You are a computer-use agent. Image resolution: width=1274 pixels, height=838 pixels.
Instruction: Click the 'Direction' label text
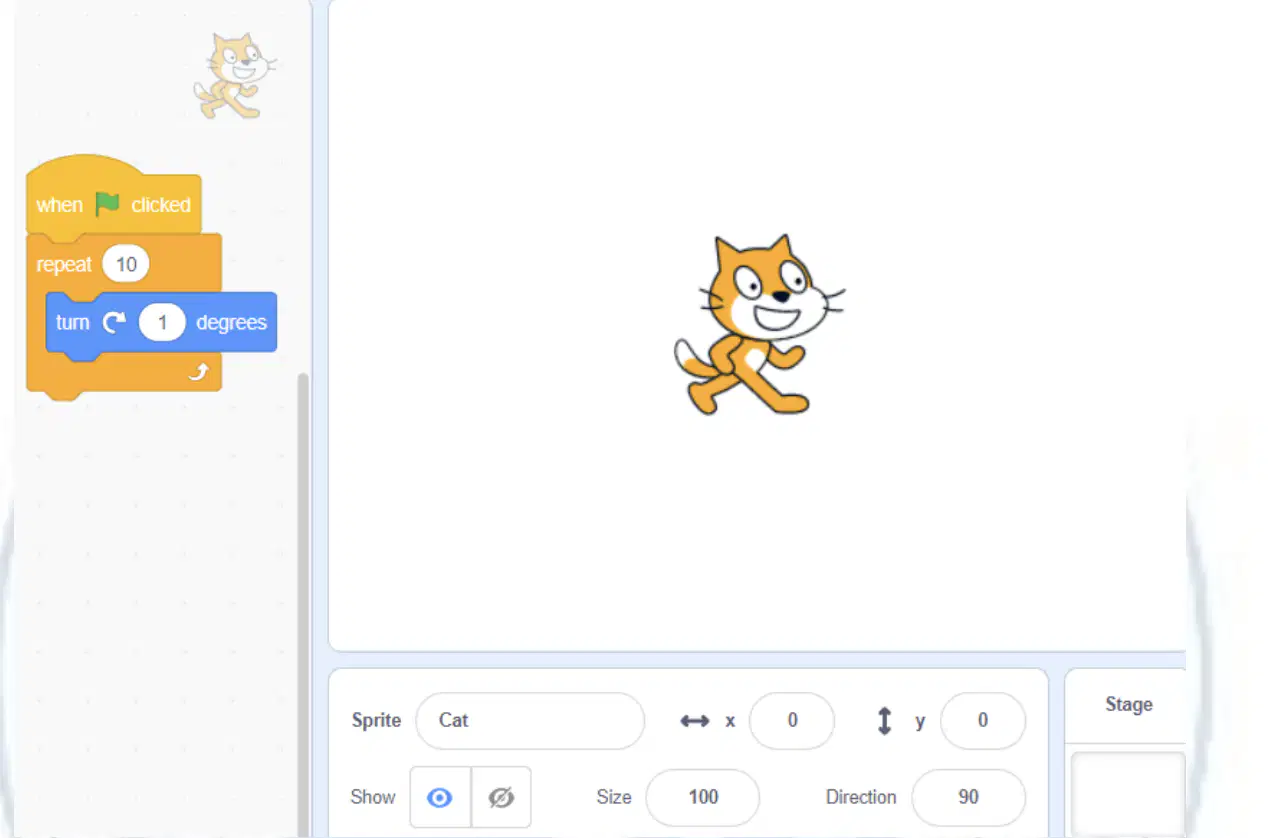(x=861, y=797)
